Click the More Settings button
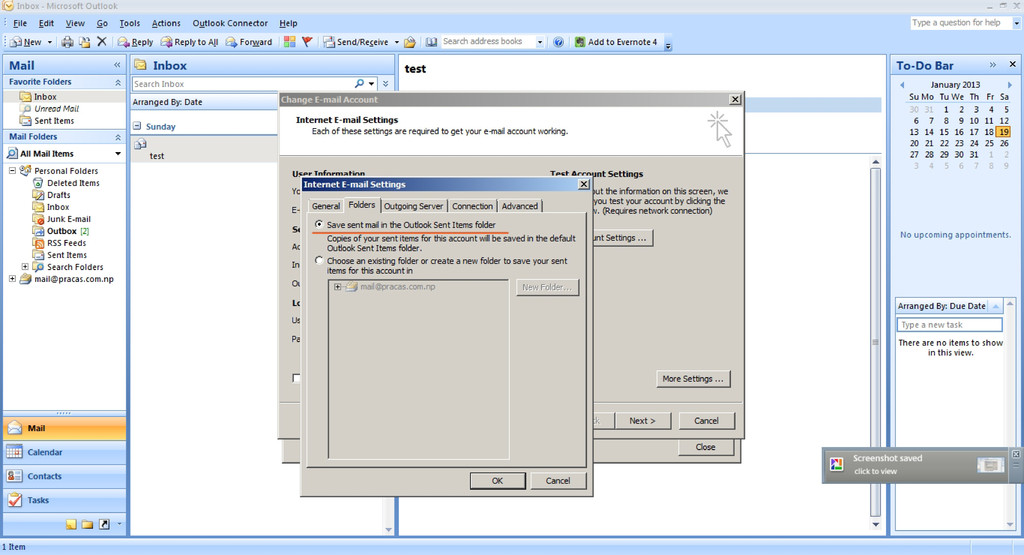1024x555 pixels. point(693,379)
